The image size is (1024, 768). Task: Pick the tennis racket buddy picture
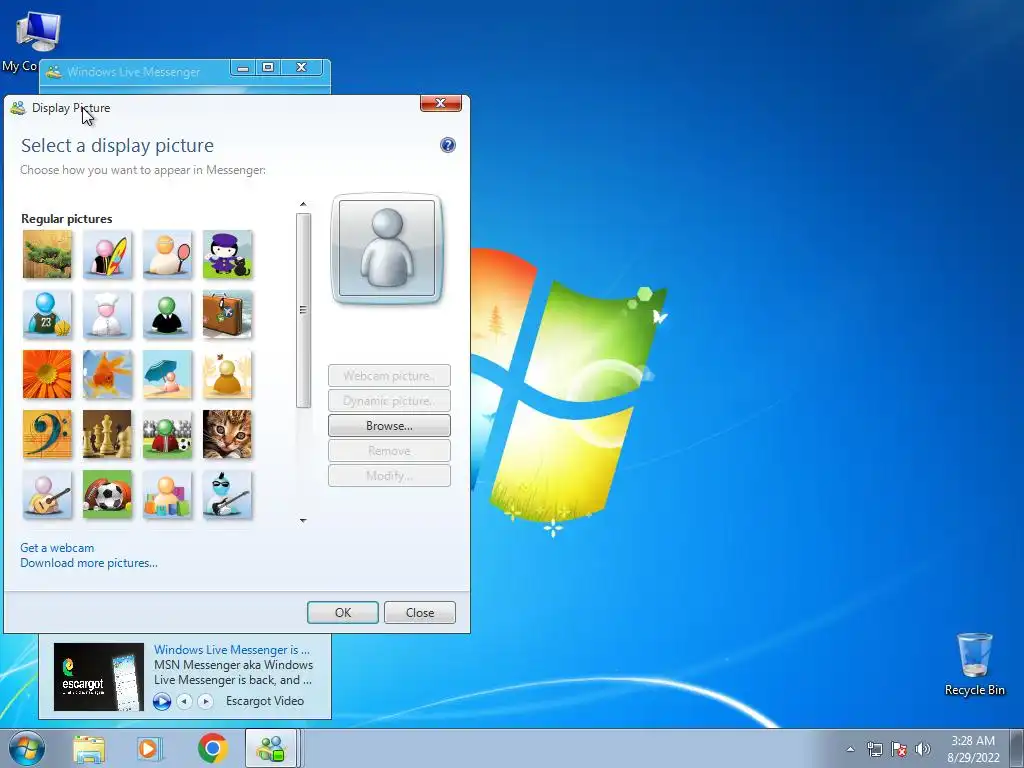click(x=167, y=255)
